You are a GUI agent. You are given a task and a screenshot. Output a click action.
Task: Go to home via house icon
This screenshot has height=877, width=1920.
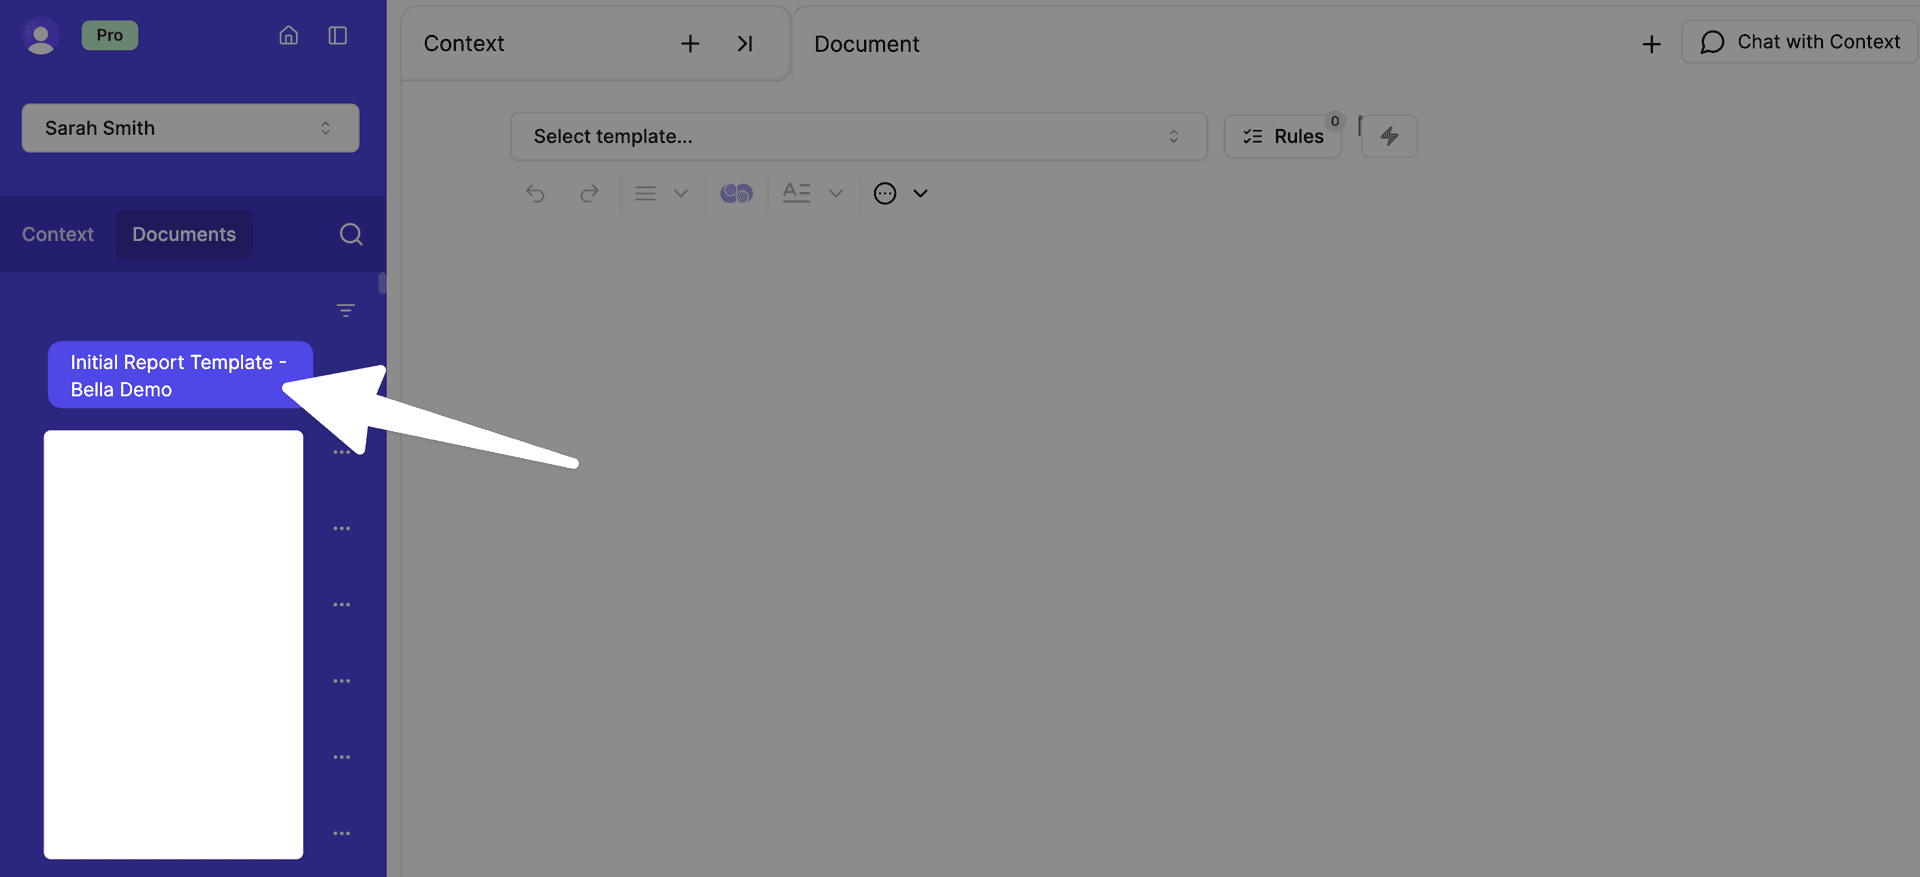pos(288,36)
